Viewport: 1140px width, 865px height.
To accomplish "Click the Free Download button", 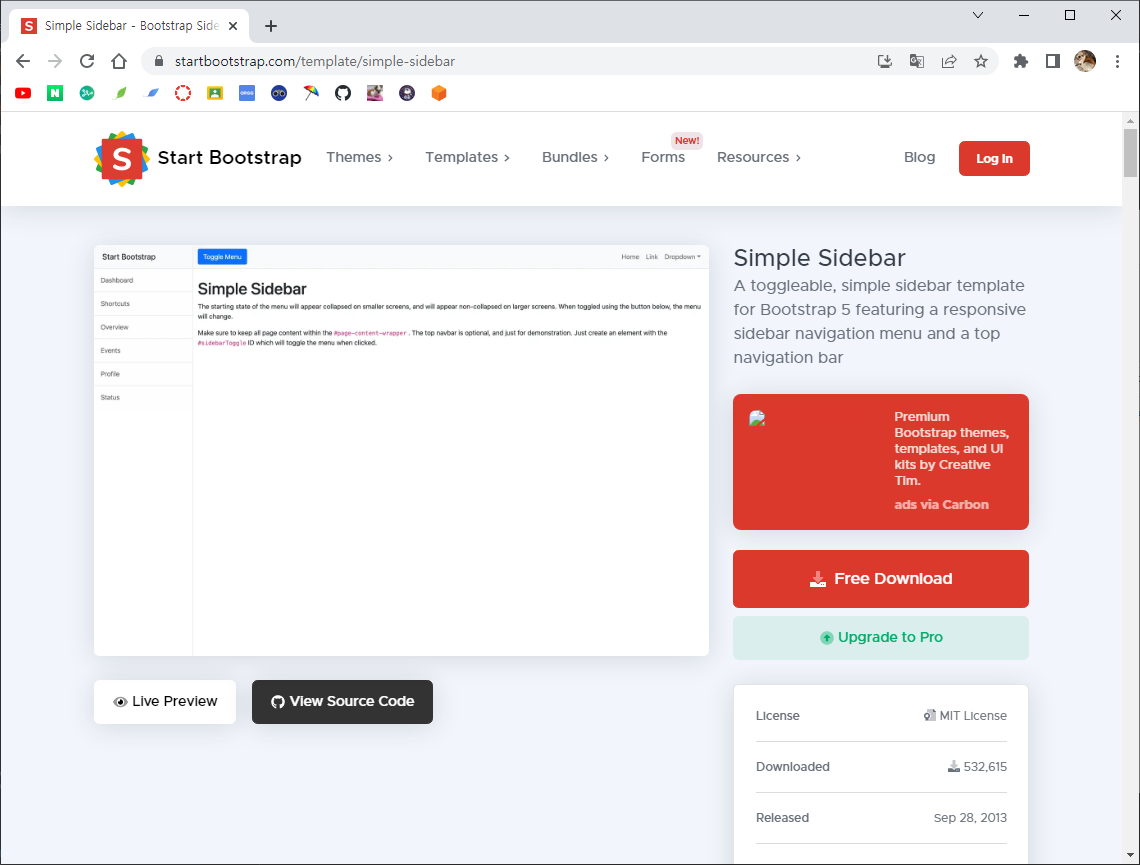I will (880, 579).
